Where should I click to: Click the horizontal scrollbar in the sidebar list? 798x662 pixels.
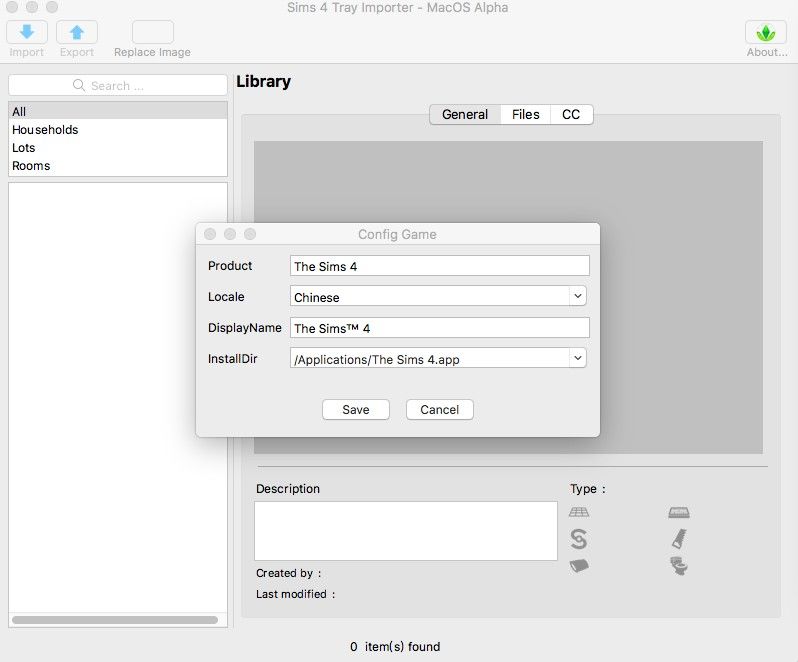coord(115,620)
